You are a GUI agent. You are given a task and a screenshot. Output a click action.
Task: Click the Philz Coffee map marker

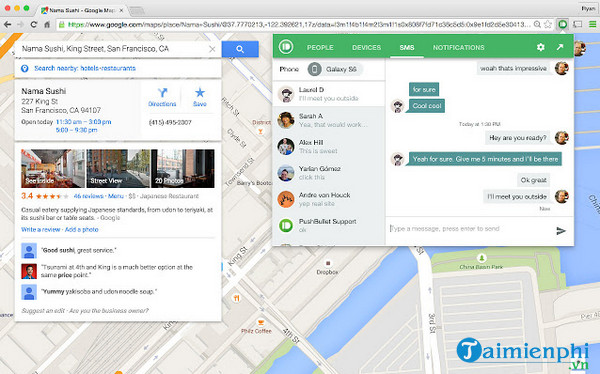pos(261,322)
